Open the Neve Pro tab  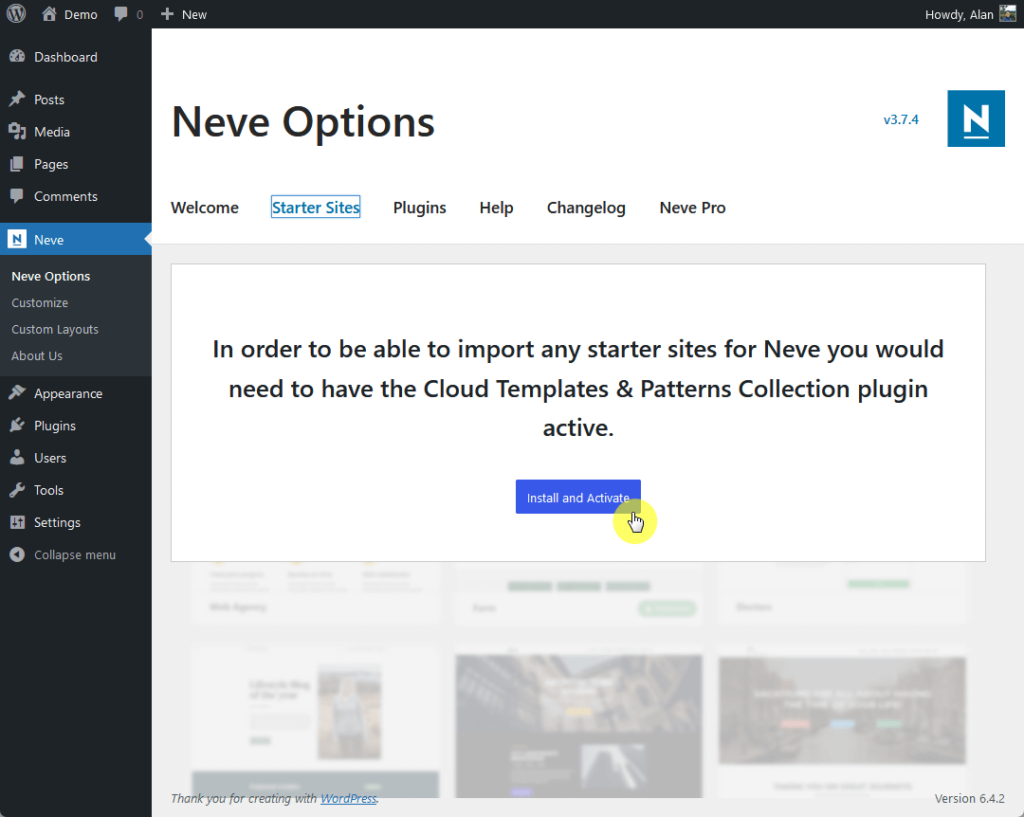point(692,208)
